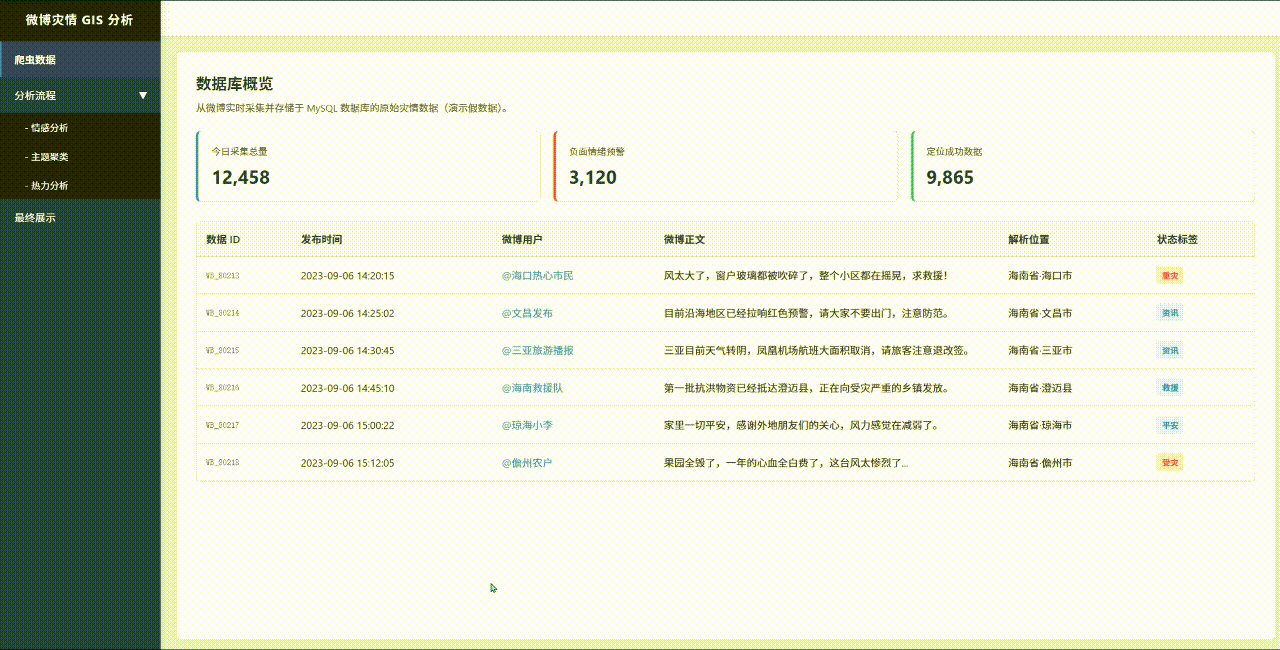Click the 负面情绪预警 stat card
The image size is (1280, 650).
(725, 166)
